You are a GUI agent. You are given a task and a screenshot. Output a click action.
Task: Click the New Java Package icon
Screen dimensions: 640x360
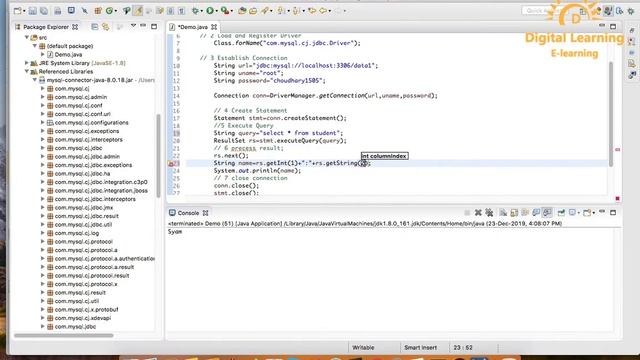pyautogui.click(x=98, y=11)
